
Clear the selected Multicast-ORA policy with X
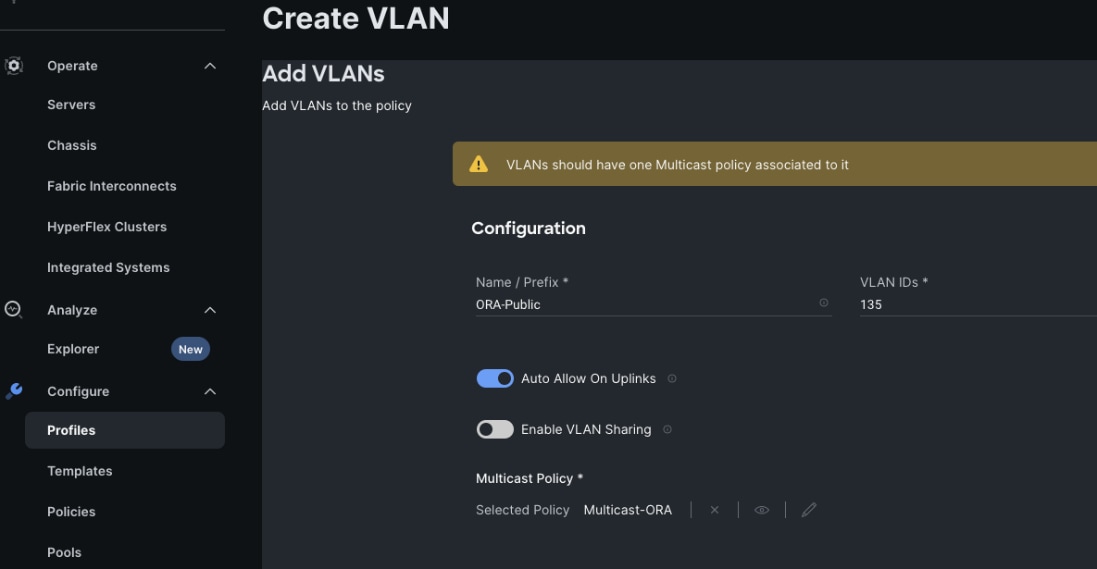coord(714,510)
